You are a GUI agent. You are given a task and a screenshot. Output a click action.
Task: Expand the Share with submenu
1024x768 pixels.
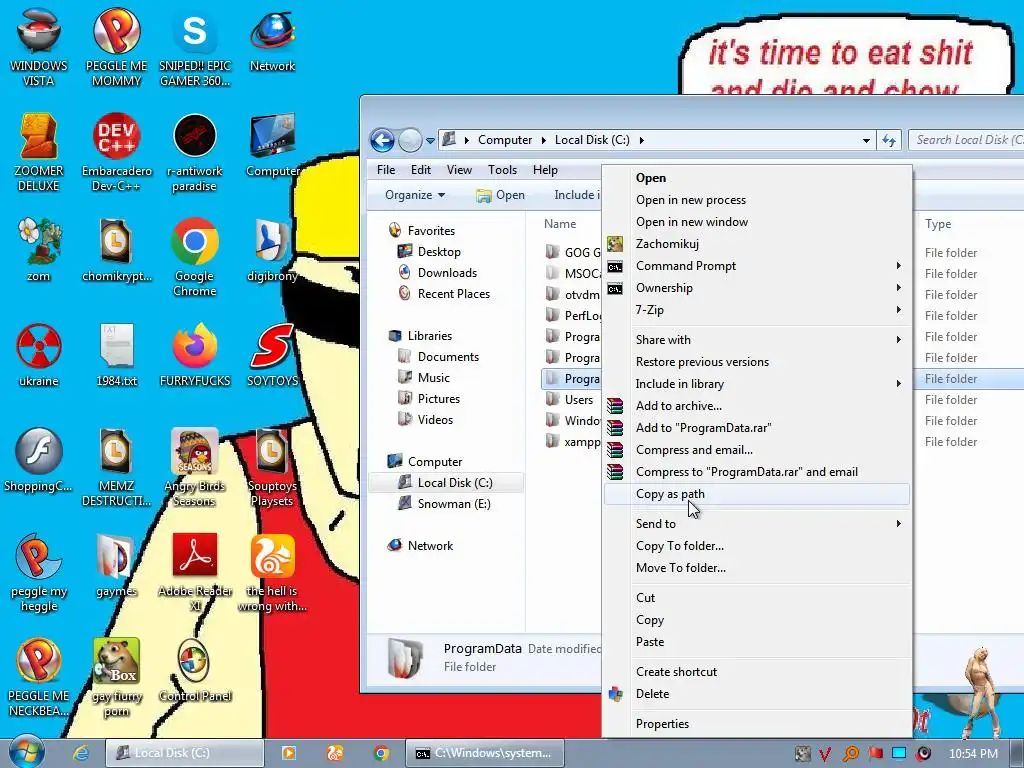point(758,340)
